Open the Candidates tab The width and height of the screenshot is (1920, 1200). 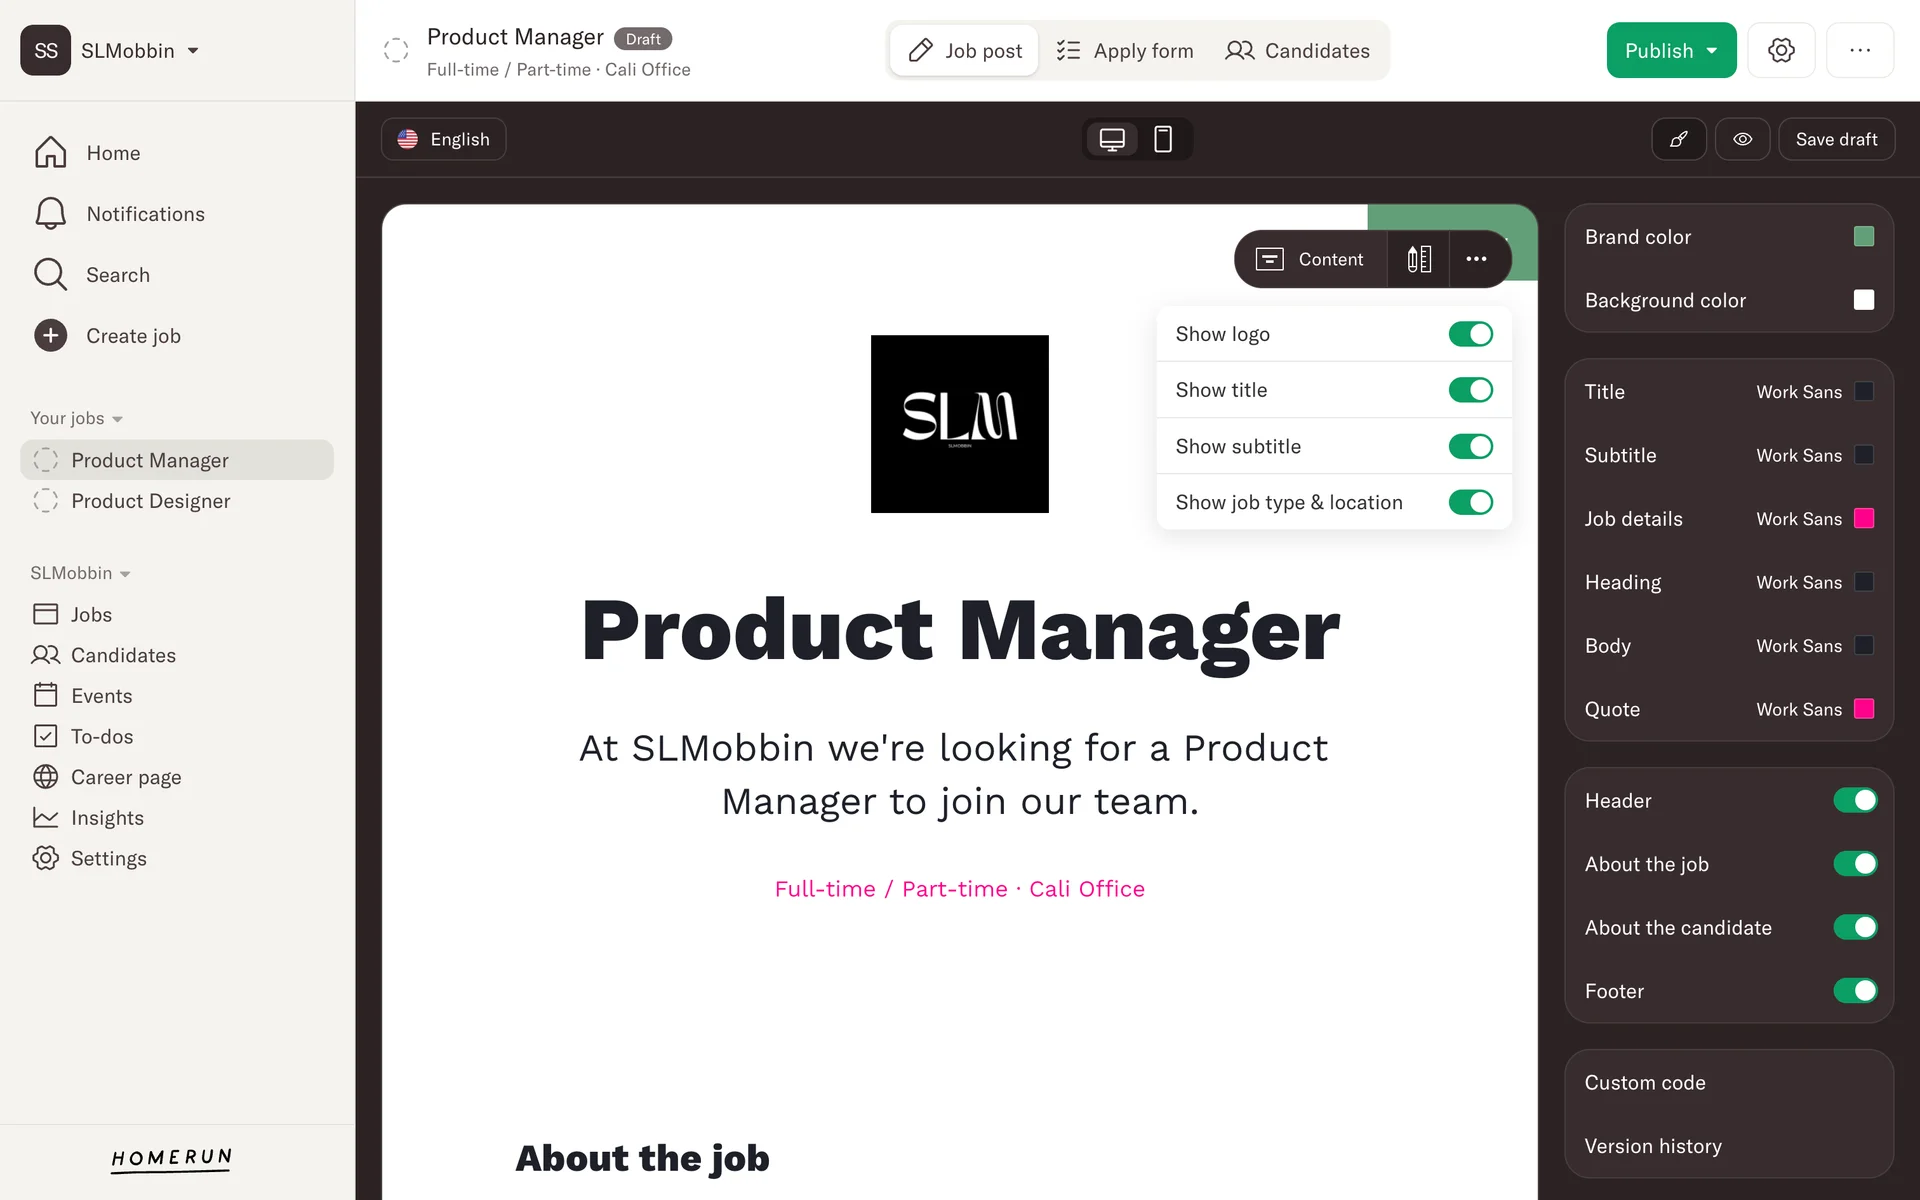[1297, 50]
